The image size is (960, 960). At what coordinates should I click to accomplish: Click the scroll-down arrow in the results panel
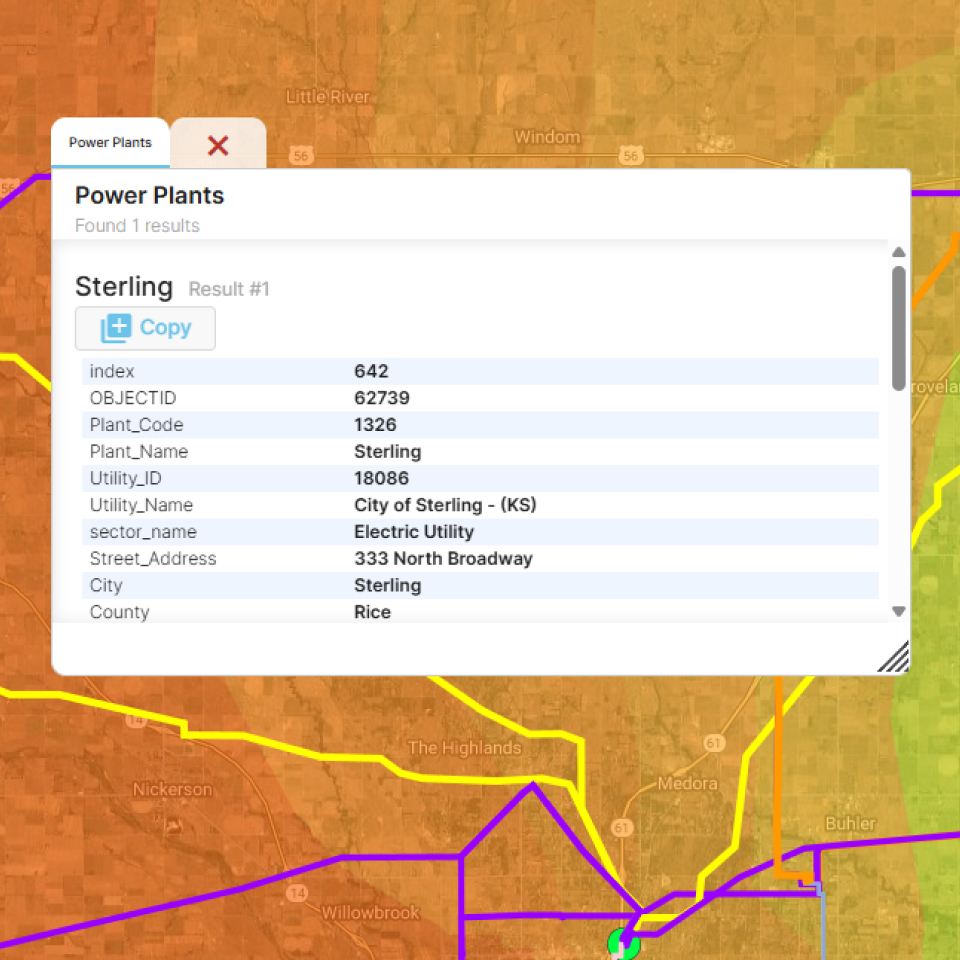pyautogui.click(x=898, y=611)
